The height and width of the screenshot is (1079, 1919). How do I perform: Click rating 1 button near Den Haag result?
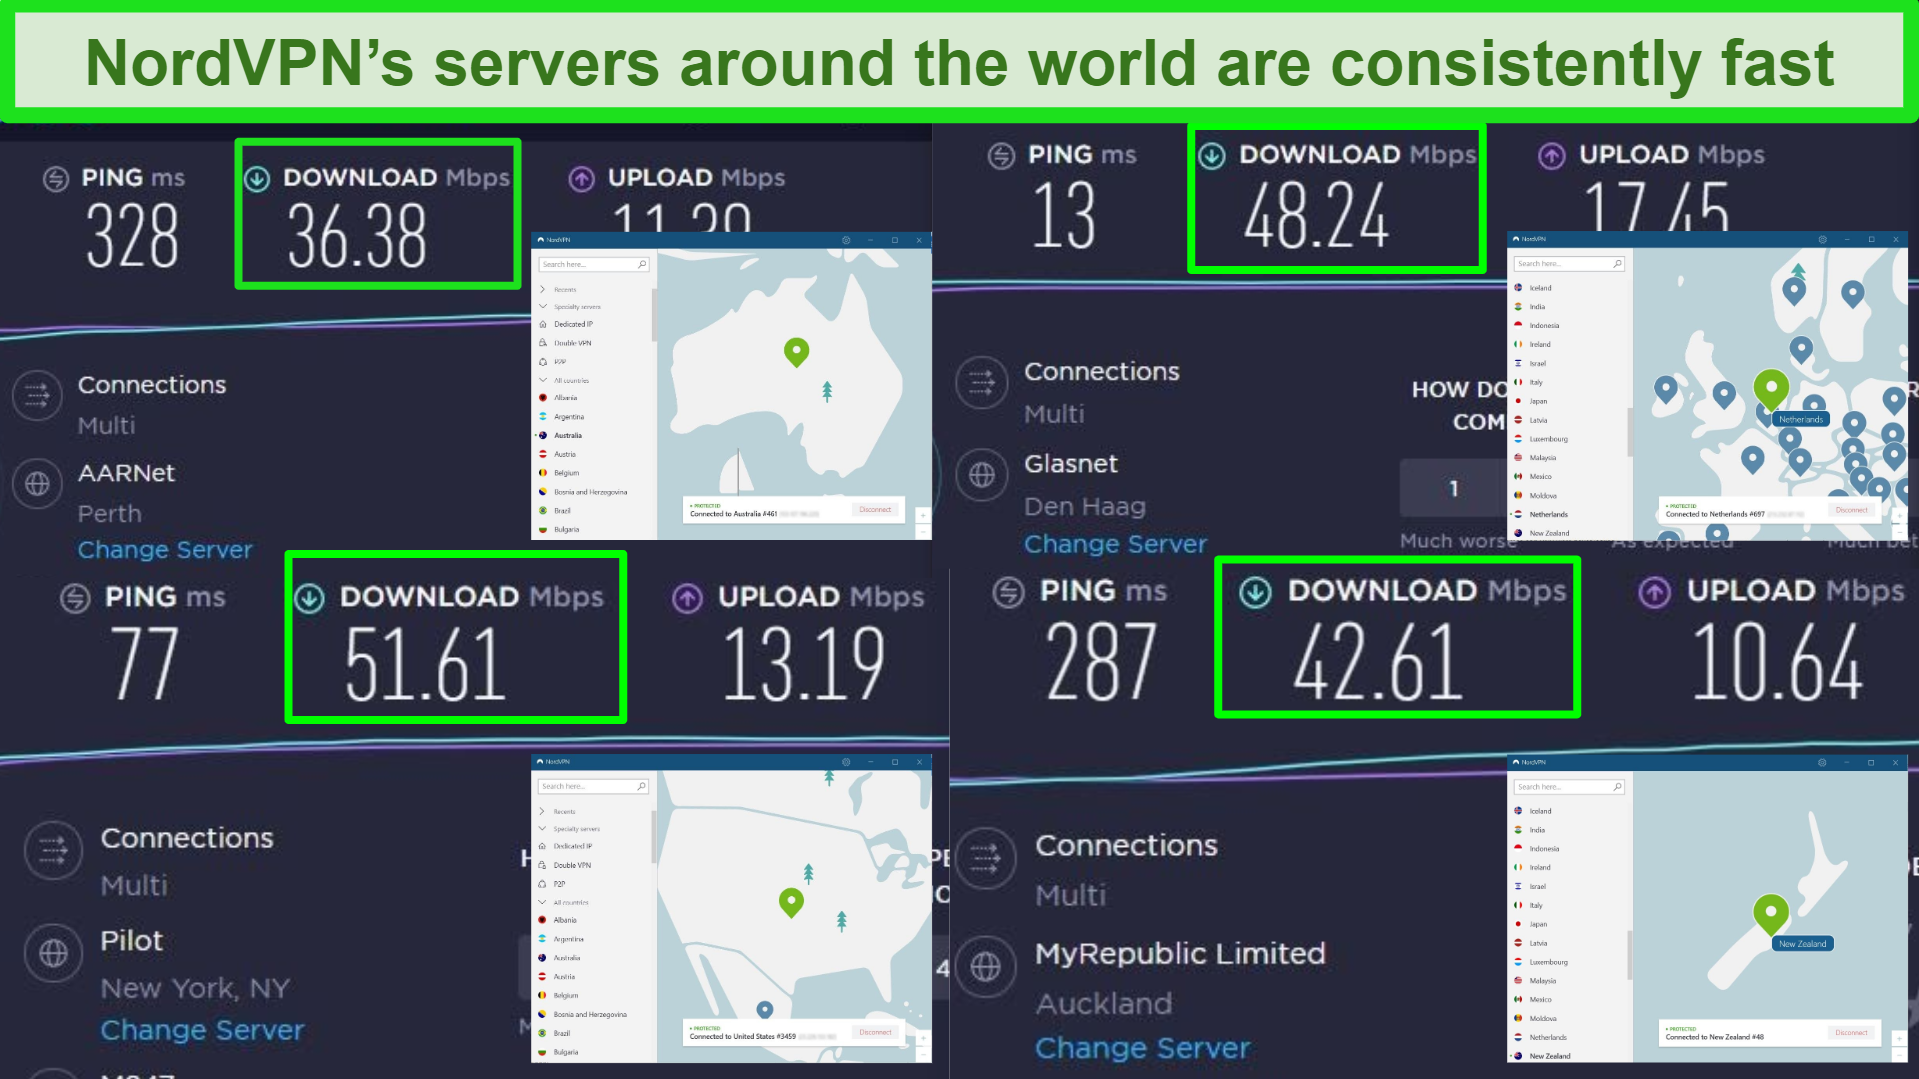tap(1453, 488)
